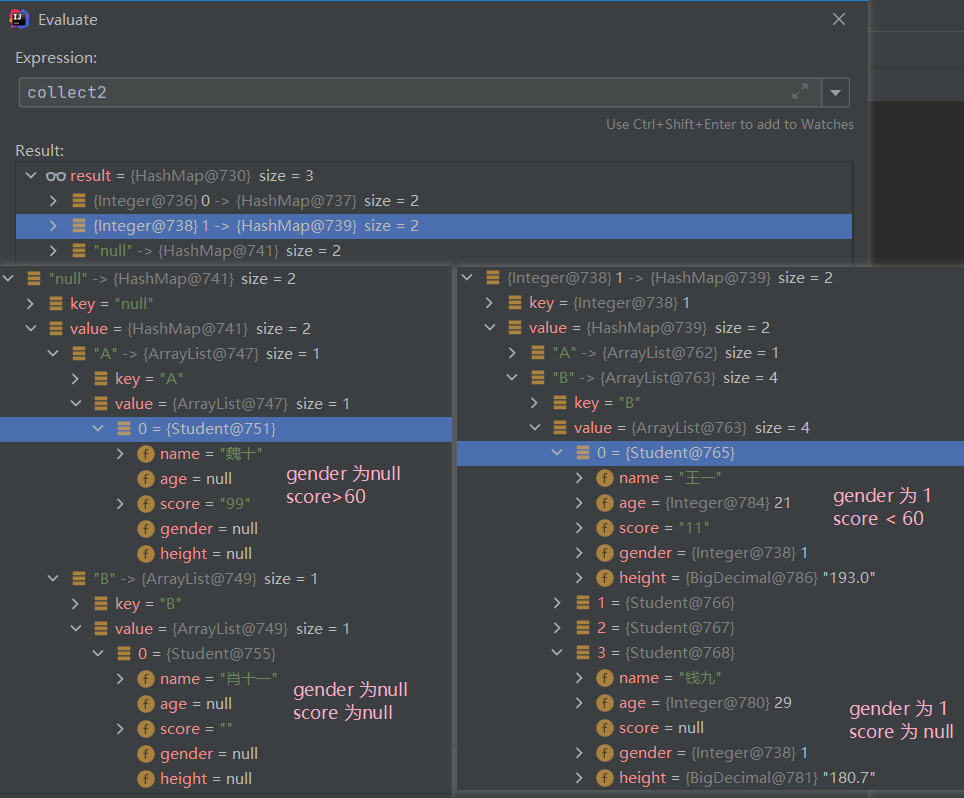This screenshot has width=964, height=798.
Task: Click field icon of height = null under 肖十一
Action: click(x=146, y=779)
